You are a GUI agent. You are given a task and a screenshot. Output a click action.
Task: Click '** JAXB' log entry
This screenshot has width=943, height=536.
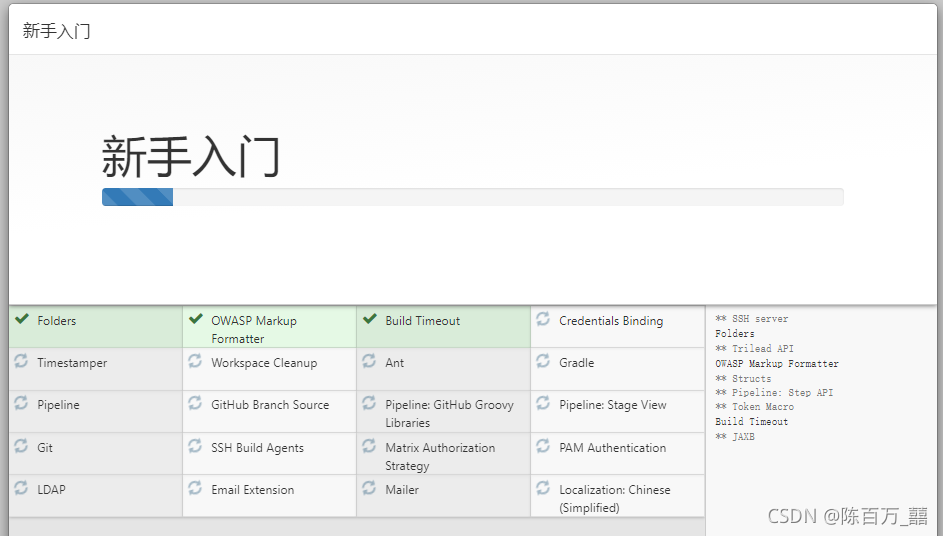(734, 437)
